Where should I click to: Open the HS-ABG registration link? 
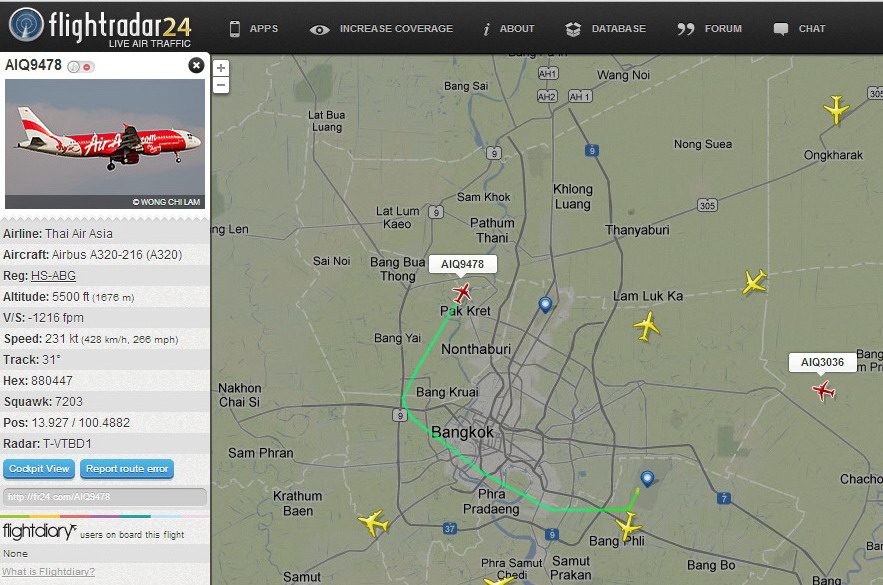[x=53, y=276]
